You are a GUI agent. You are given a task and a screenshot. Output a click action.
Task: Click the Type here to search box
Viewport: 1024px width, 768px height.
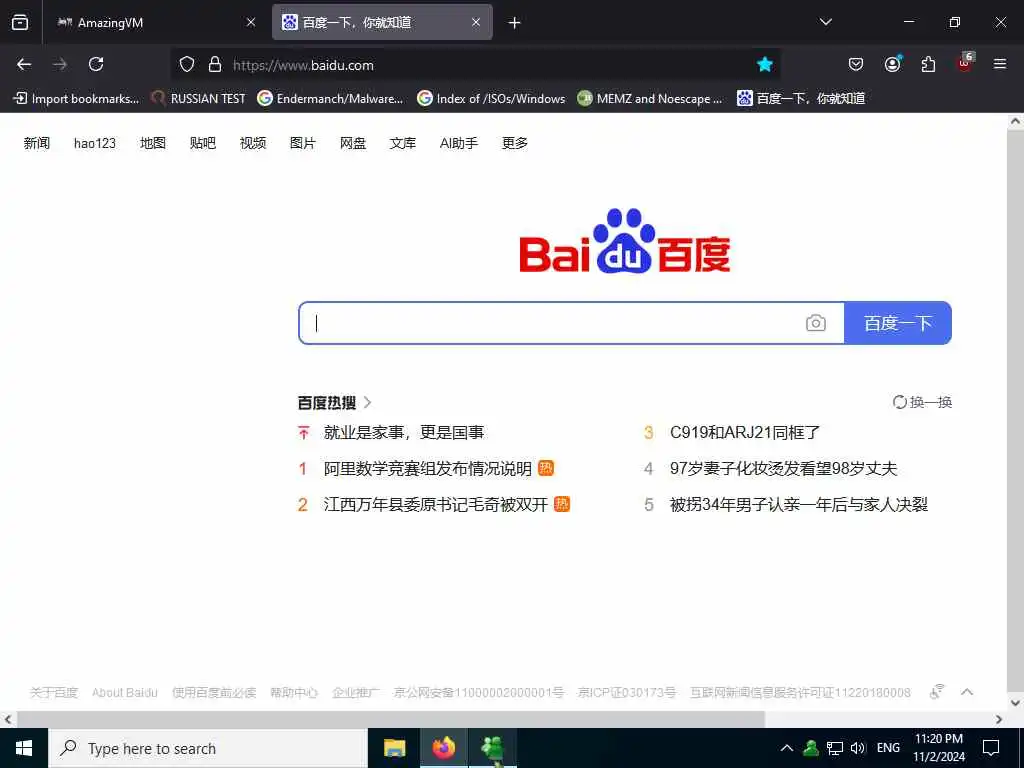208,748
